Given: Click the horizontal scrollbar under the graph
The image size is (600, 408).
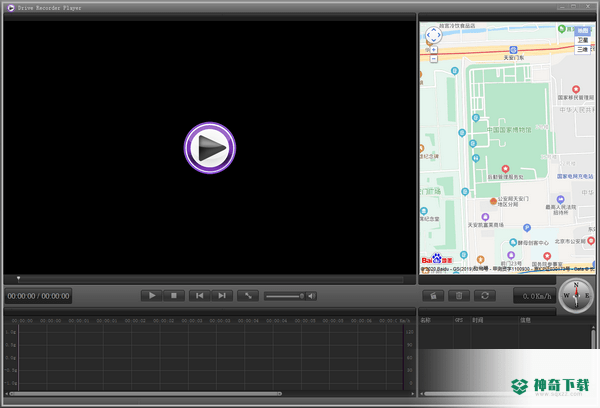Looking at the screenshot, I should point(145,393).
